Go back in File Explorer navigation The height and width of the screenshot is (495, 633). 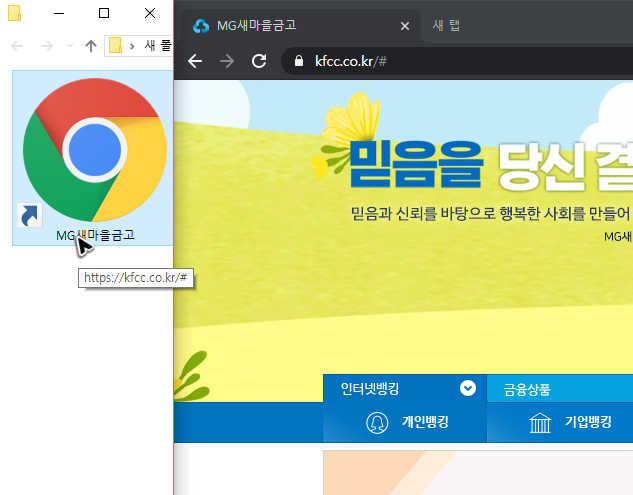[17, 46]
